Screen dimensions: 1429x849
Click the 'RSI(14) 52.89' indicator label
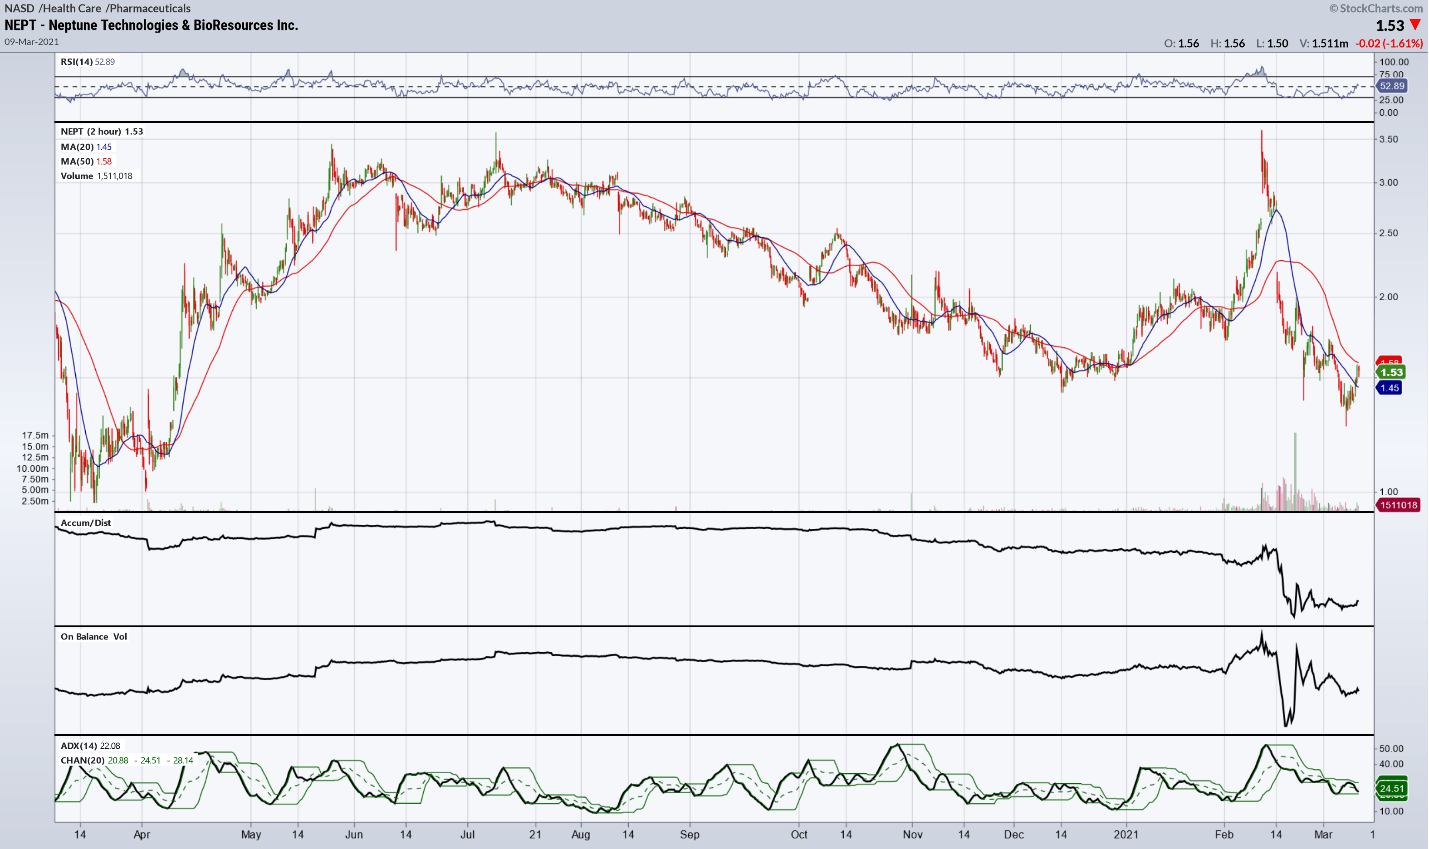click(x=88, y=62)
